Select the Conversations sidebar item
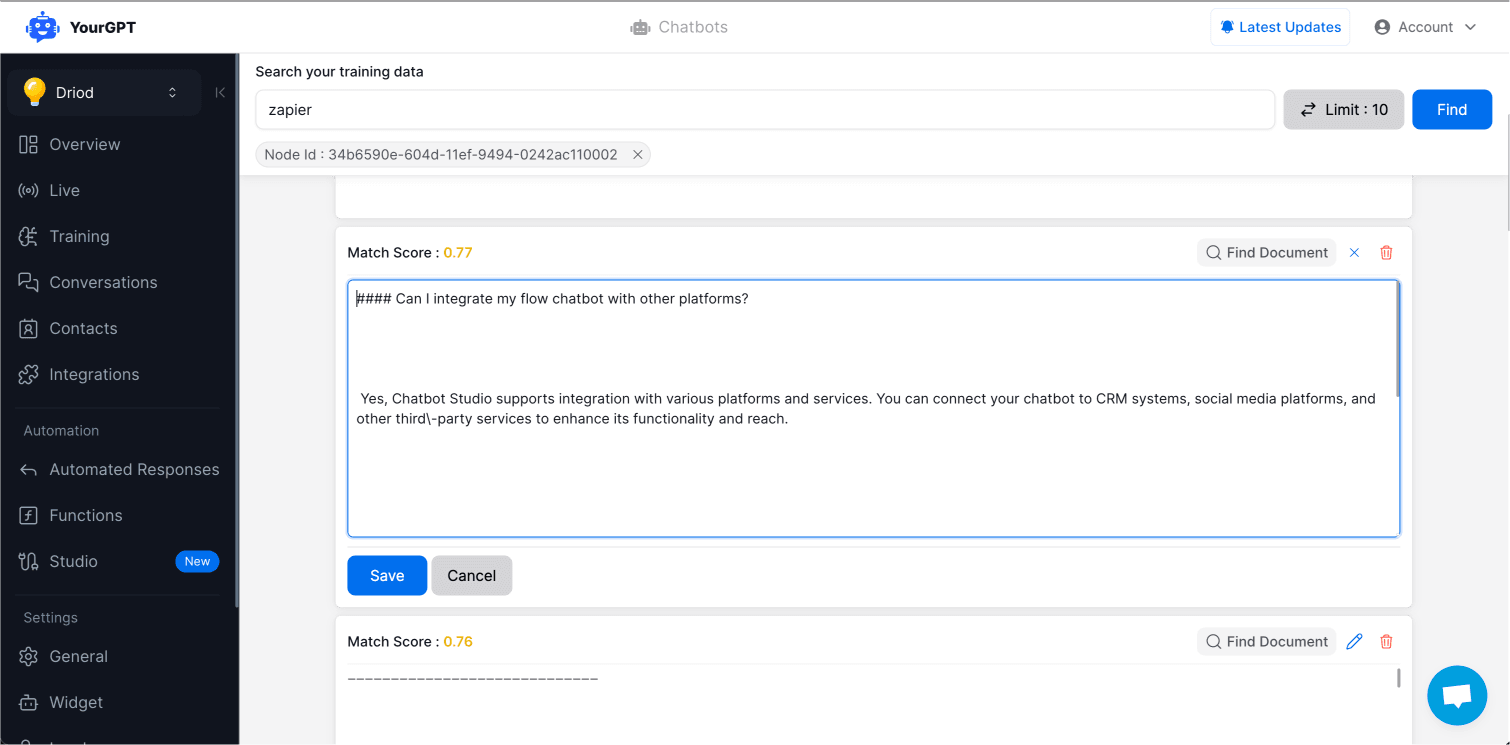 (x=103, y=282)
